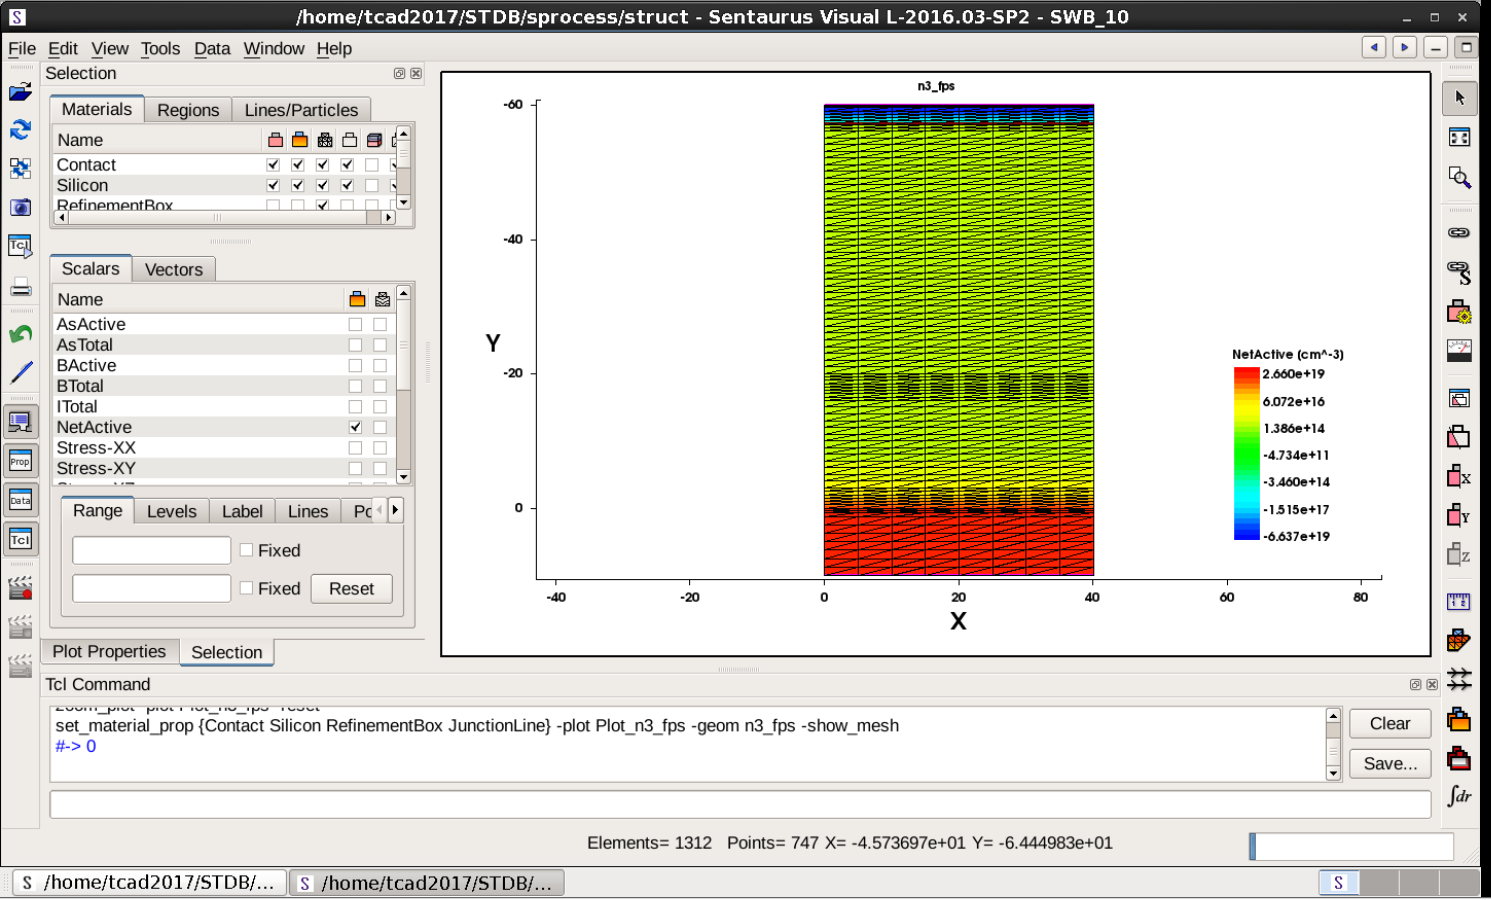
Task: Open the gauge meter probe icon
Action: point(1459,350)
